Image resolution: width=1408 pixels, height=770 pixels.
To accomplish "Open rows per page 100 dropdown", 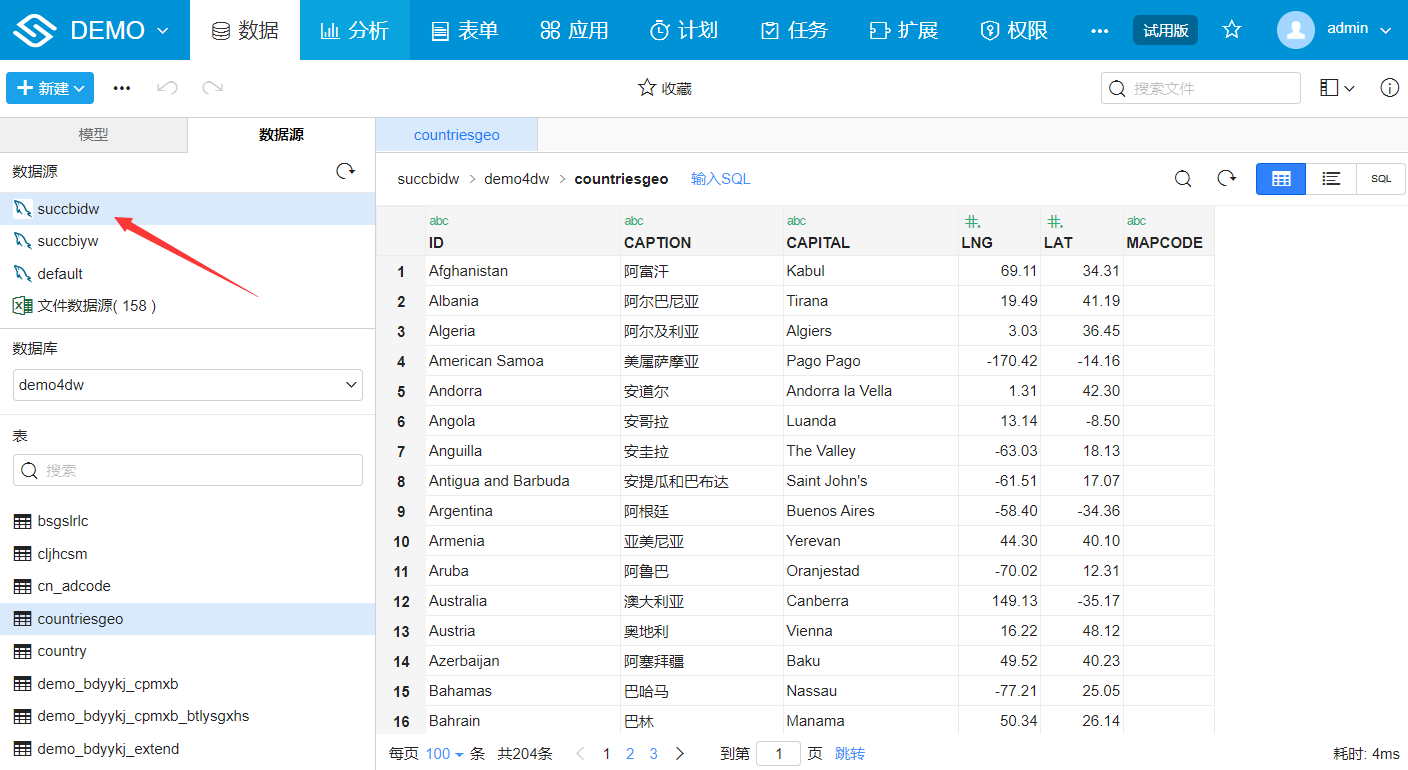I will coord(444,754).
